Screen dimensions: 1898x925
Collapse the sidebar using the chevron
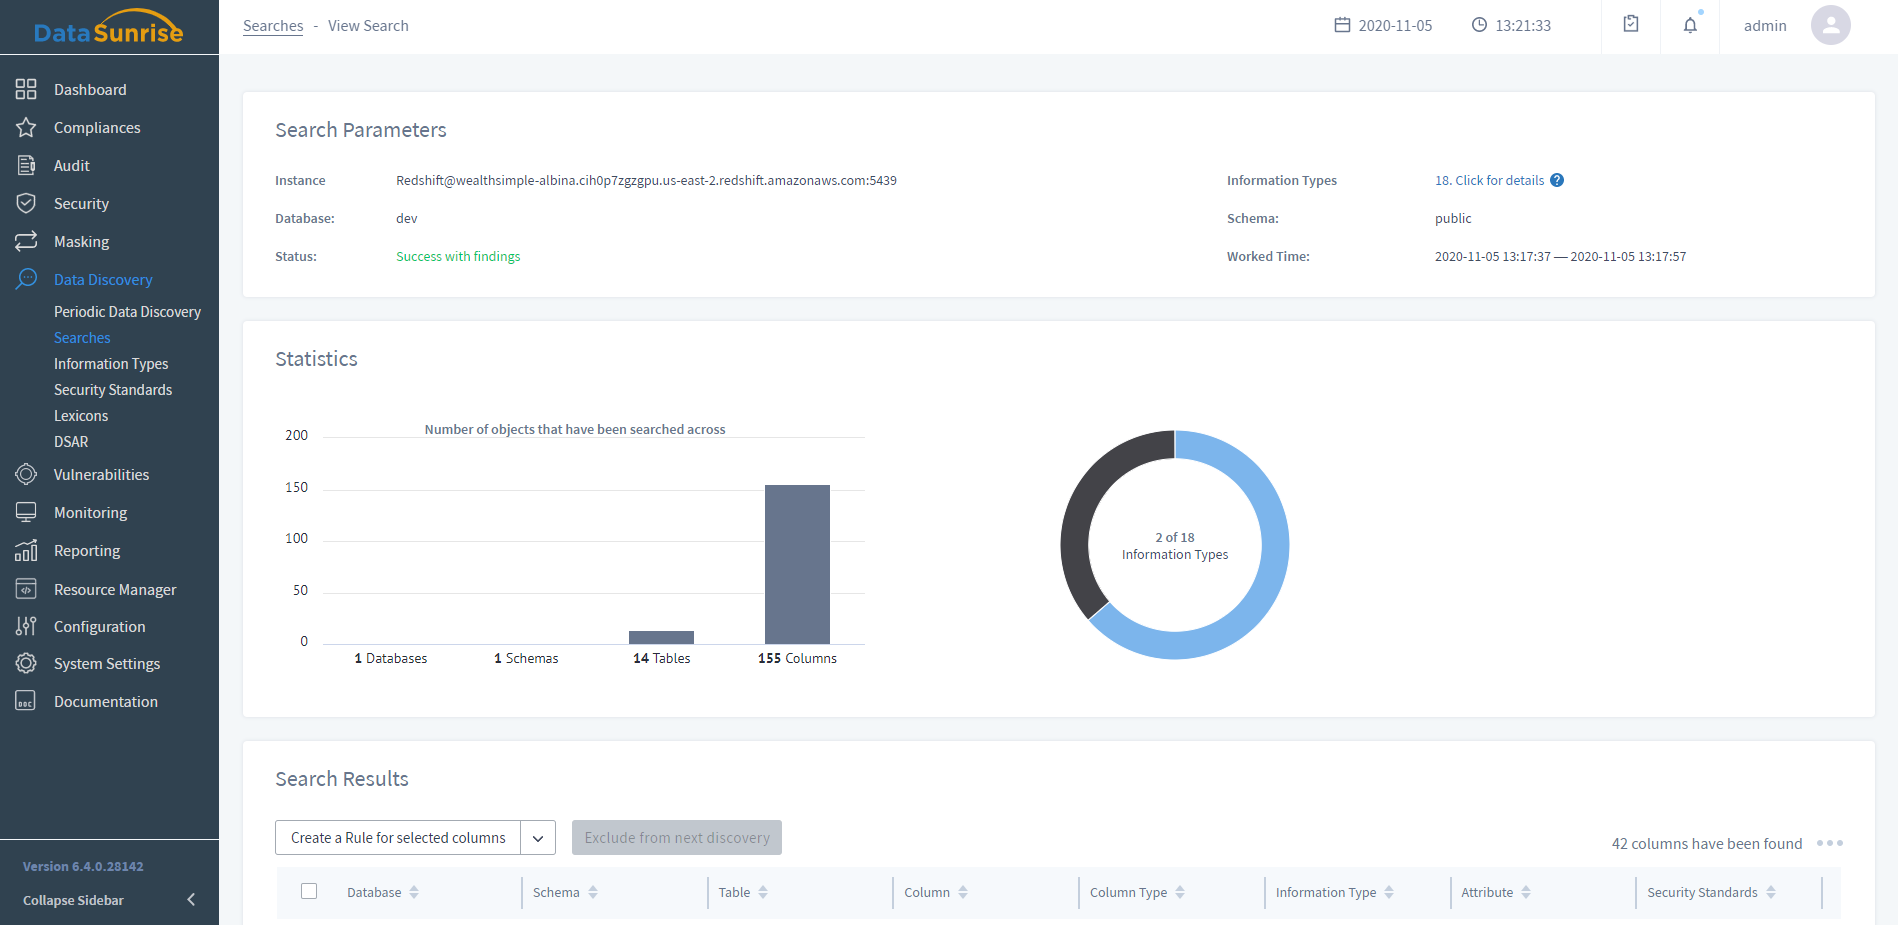(191, 900)
